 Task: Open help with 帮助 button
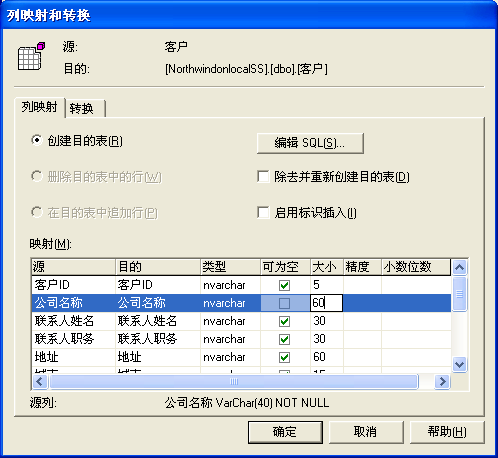coord(447,432)
